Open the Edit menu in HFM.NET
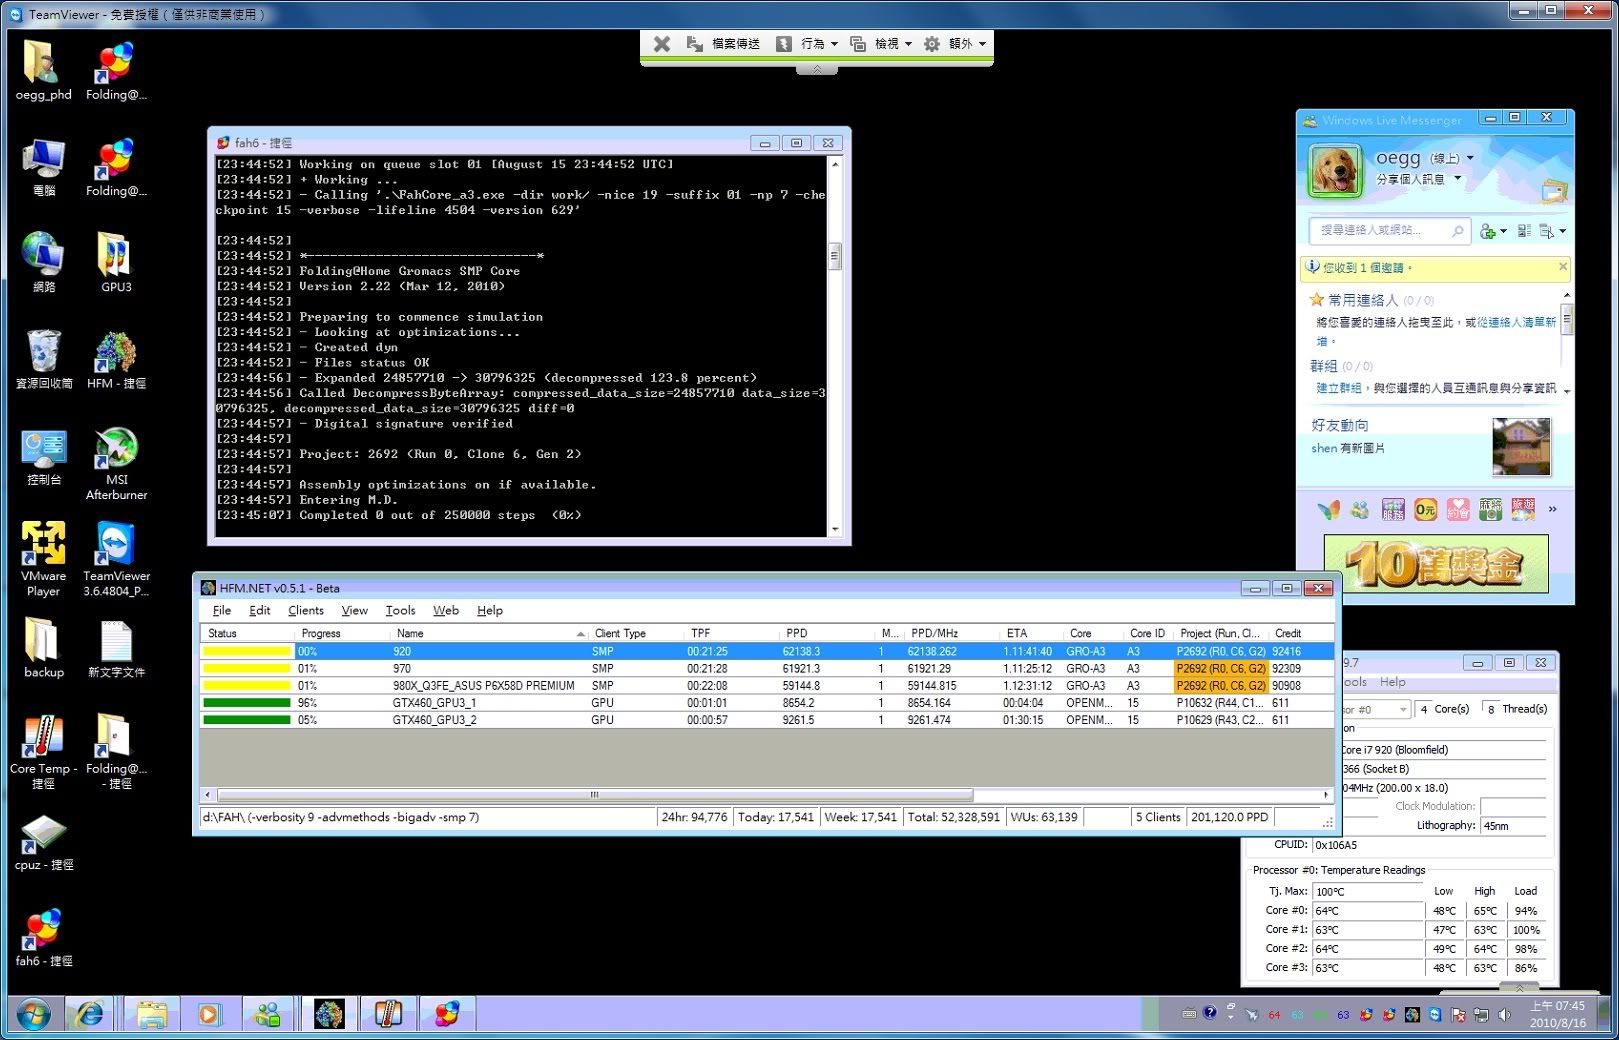Screen dimensions: 1619x1040 click(259, 611)
